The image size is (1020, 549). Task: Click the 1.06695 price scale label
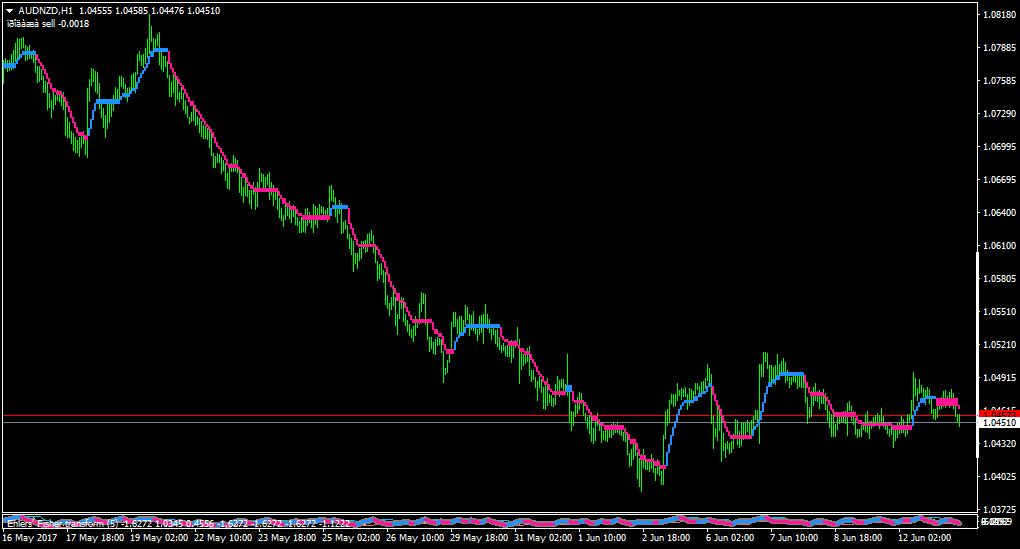(999, 180)
